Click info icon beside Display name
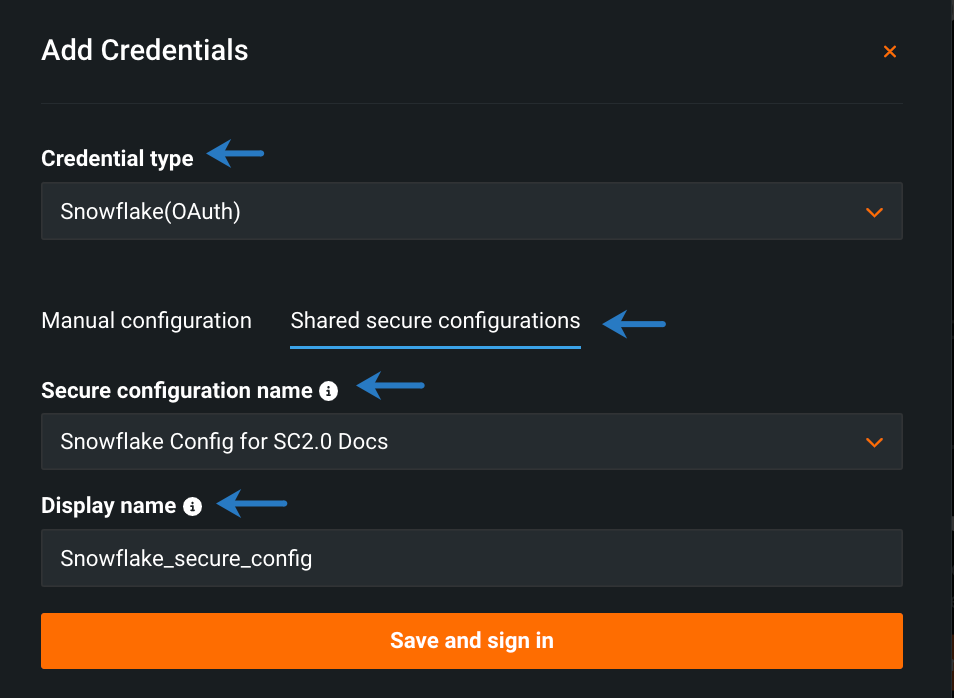Image resolution: width=954 pixels, height=698 pixels. coord(193,507)
